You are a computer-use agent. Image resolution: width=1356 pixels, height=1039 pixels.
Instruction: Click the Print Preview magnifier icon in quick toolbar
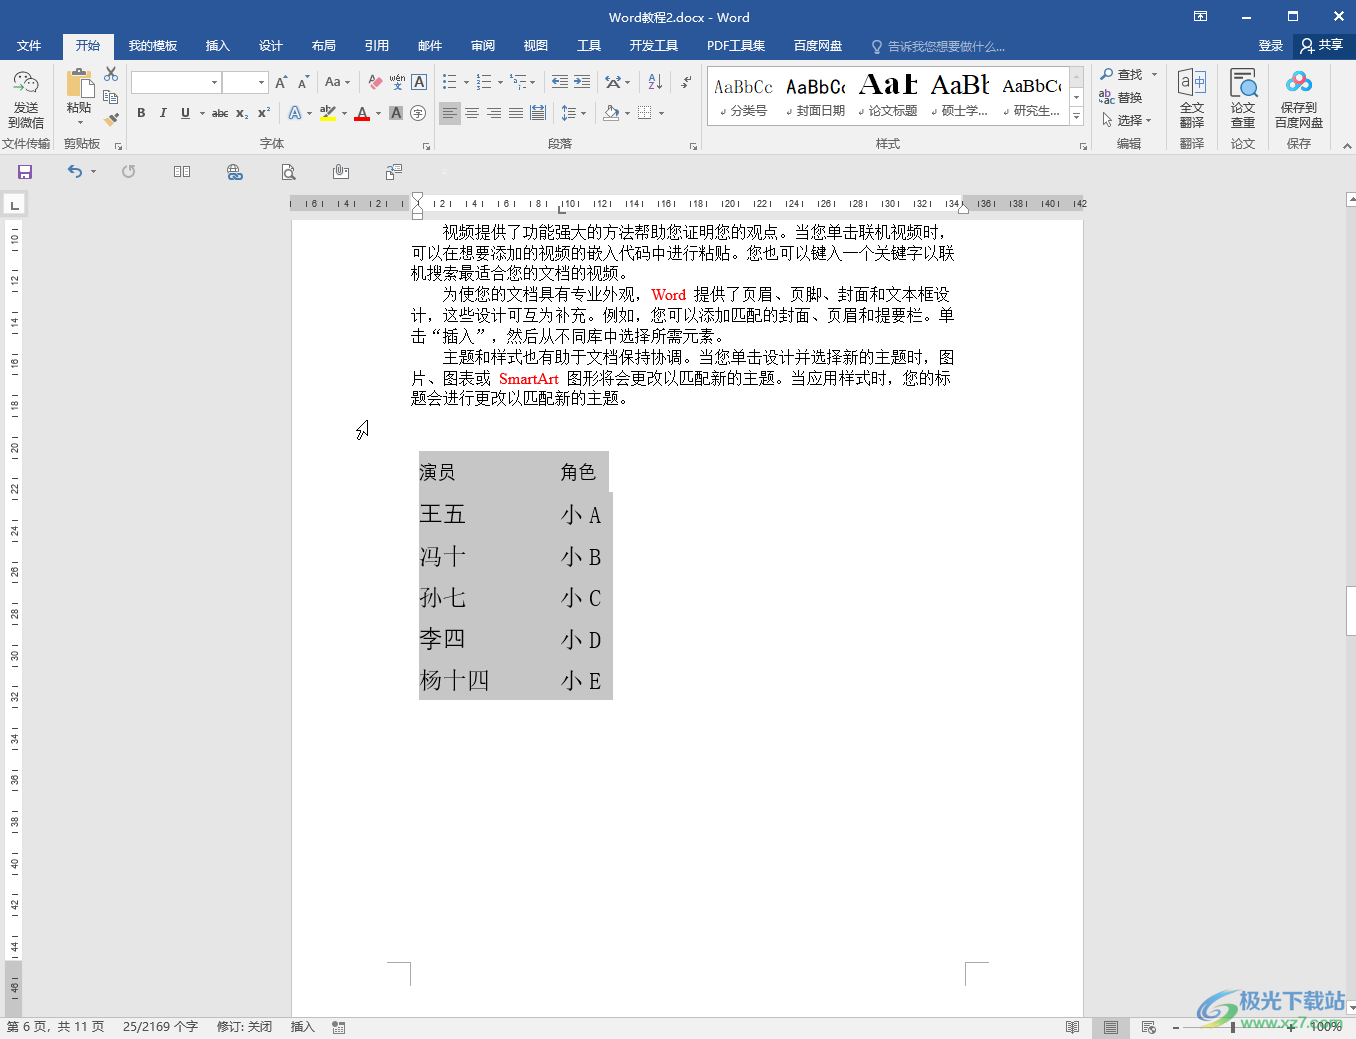tap(288, 172)
